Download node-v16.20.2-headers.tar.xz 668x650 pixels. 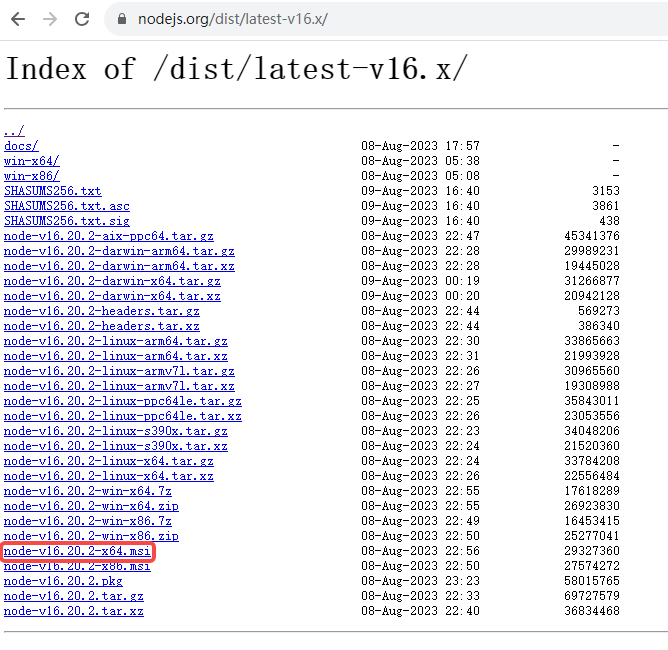click(101, 326)
